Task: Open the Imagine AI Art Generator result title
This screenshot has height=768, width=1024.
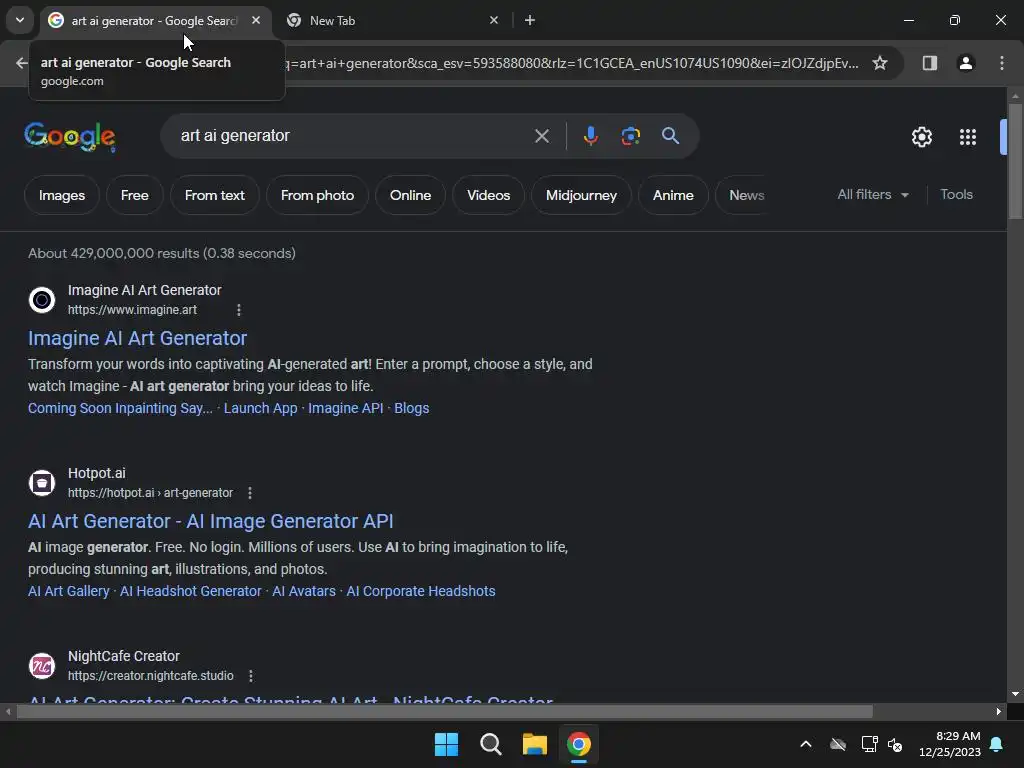Action: 137,338
